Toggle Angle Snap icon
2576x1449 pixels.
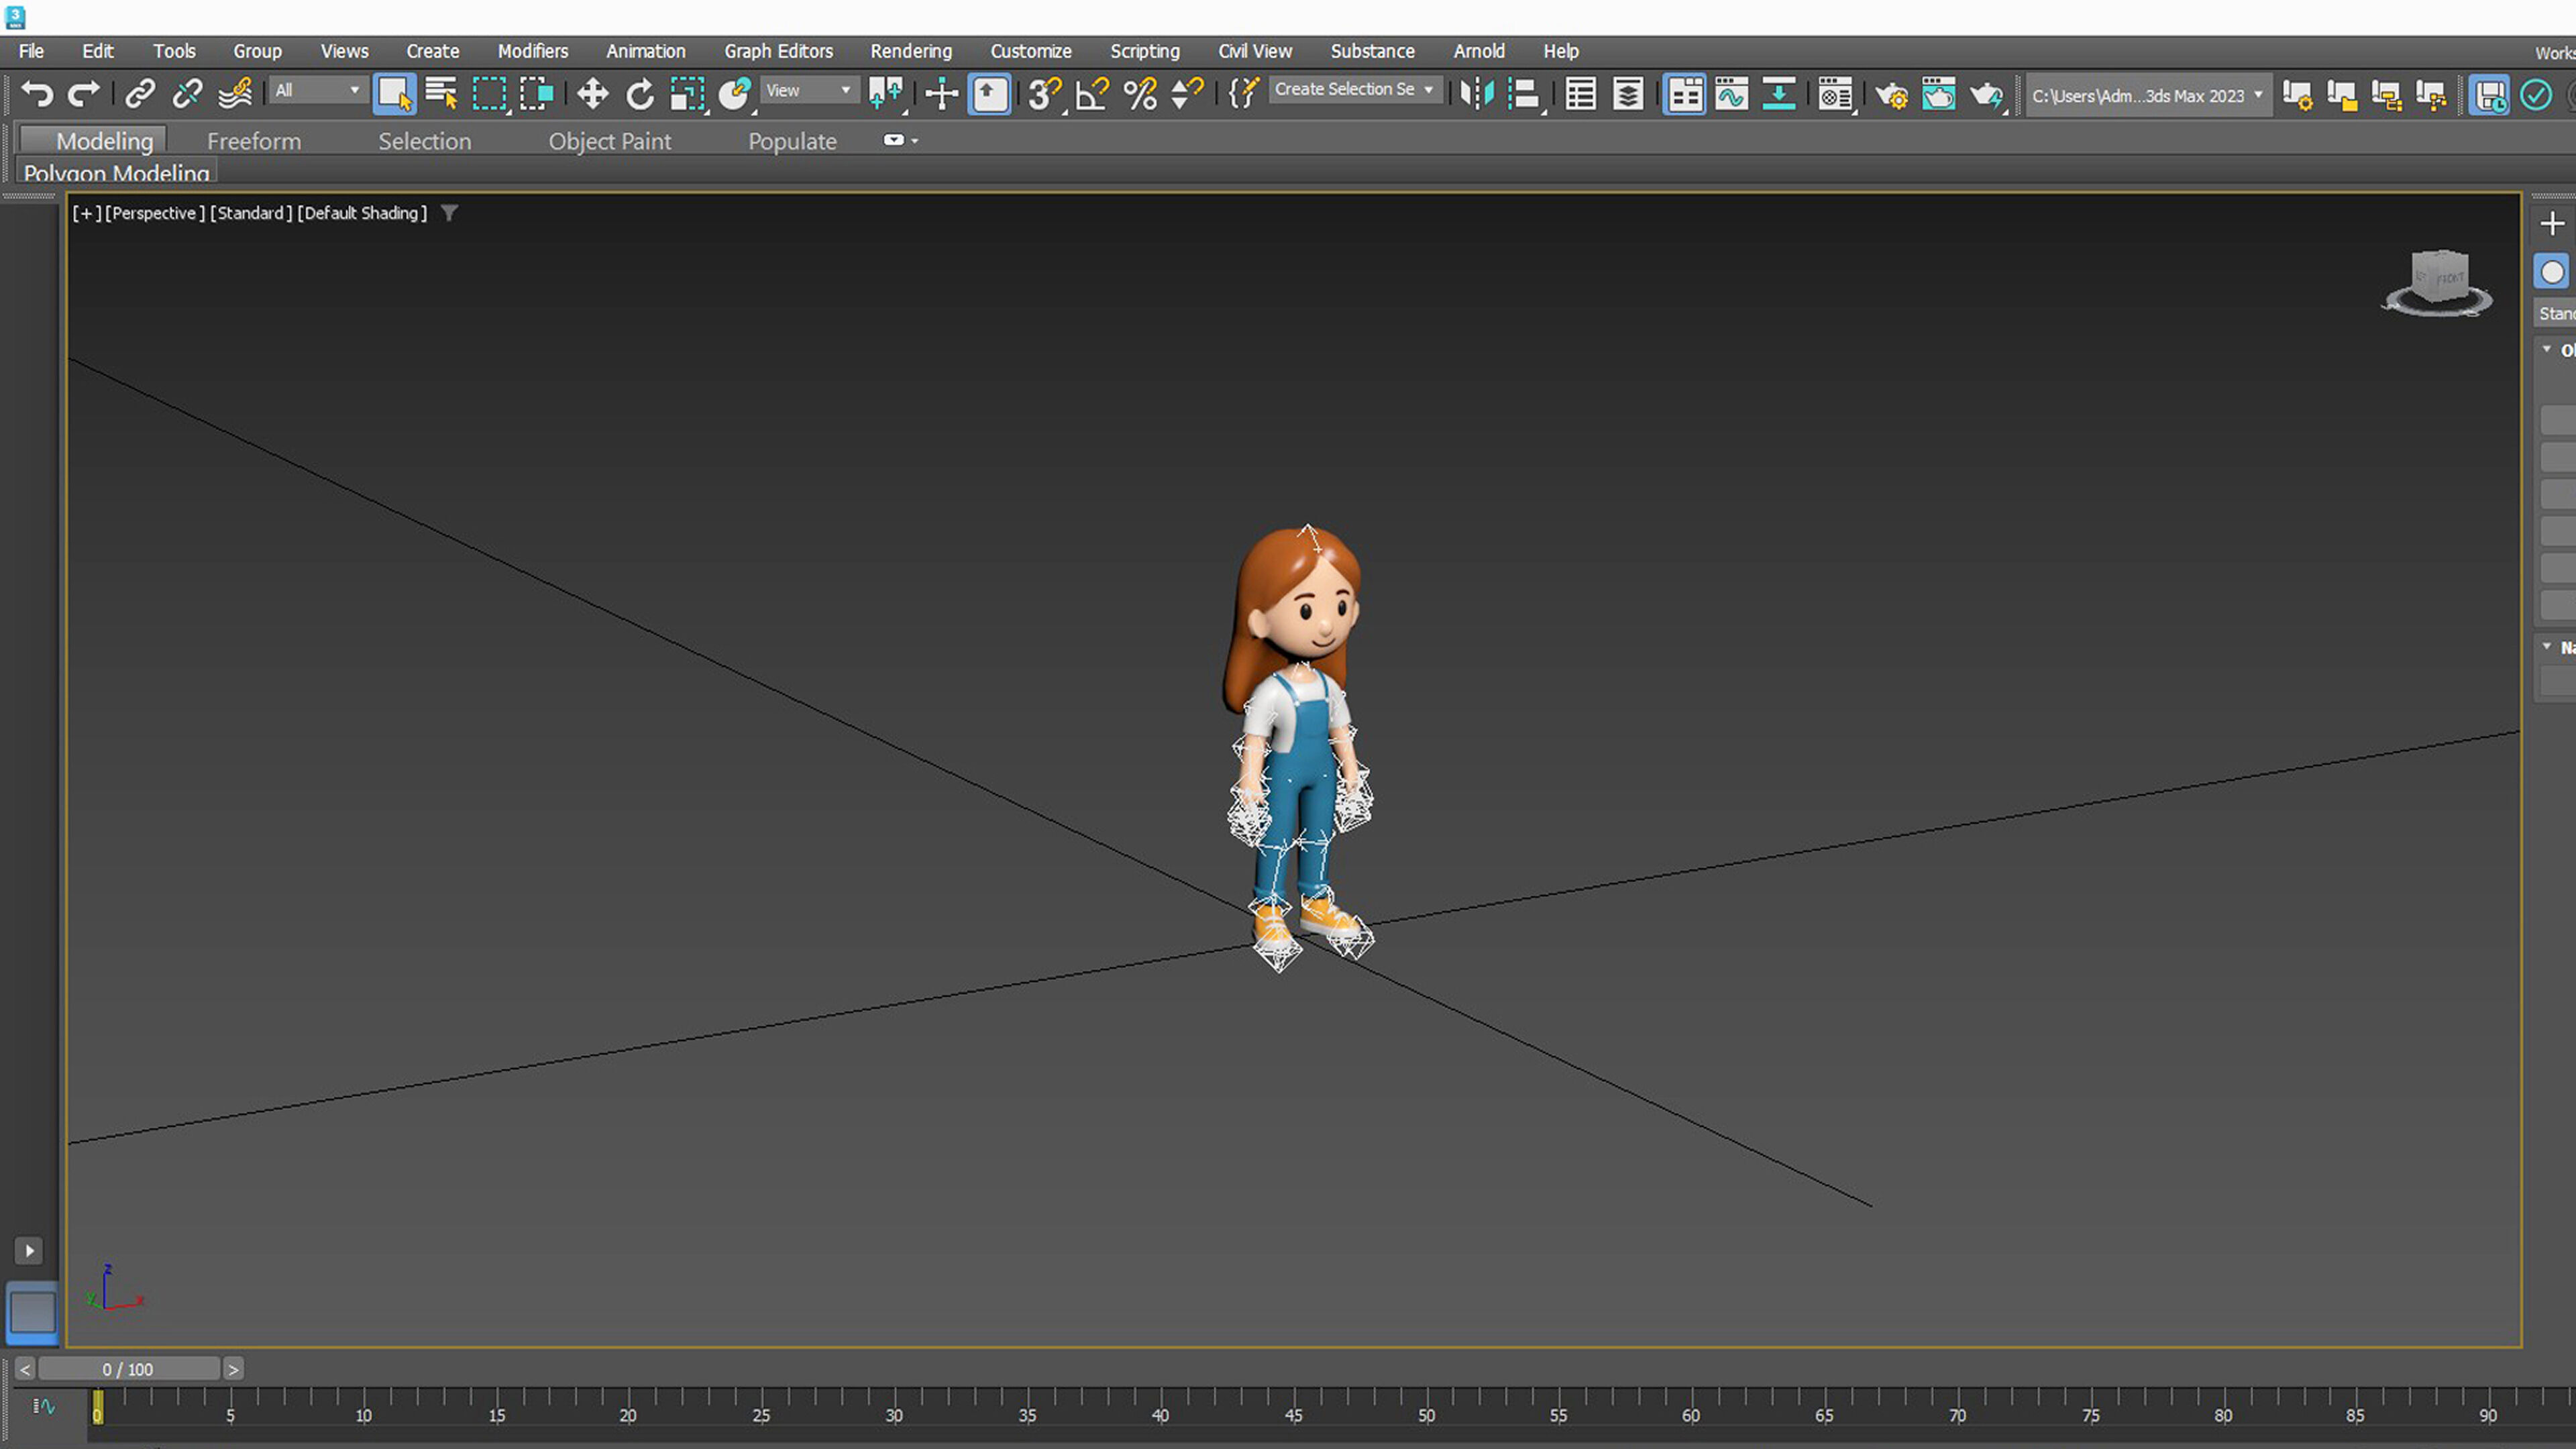pyautogui.click(x=1092, y=94)
